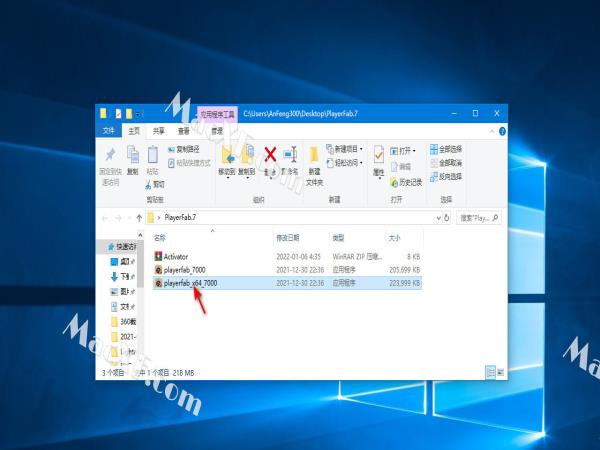The height and width of the screenshot is (450, 600).
Task: Click the Back navigation arrow
Action: coord(104,218)
